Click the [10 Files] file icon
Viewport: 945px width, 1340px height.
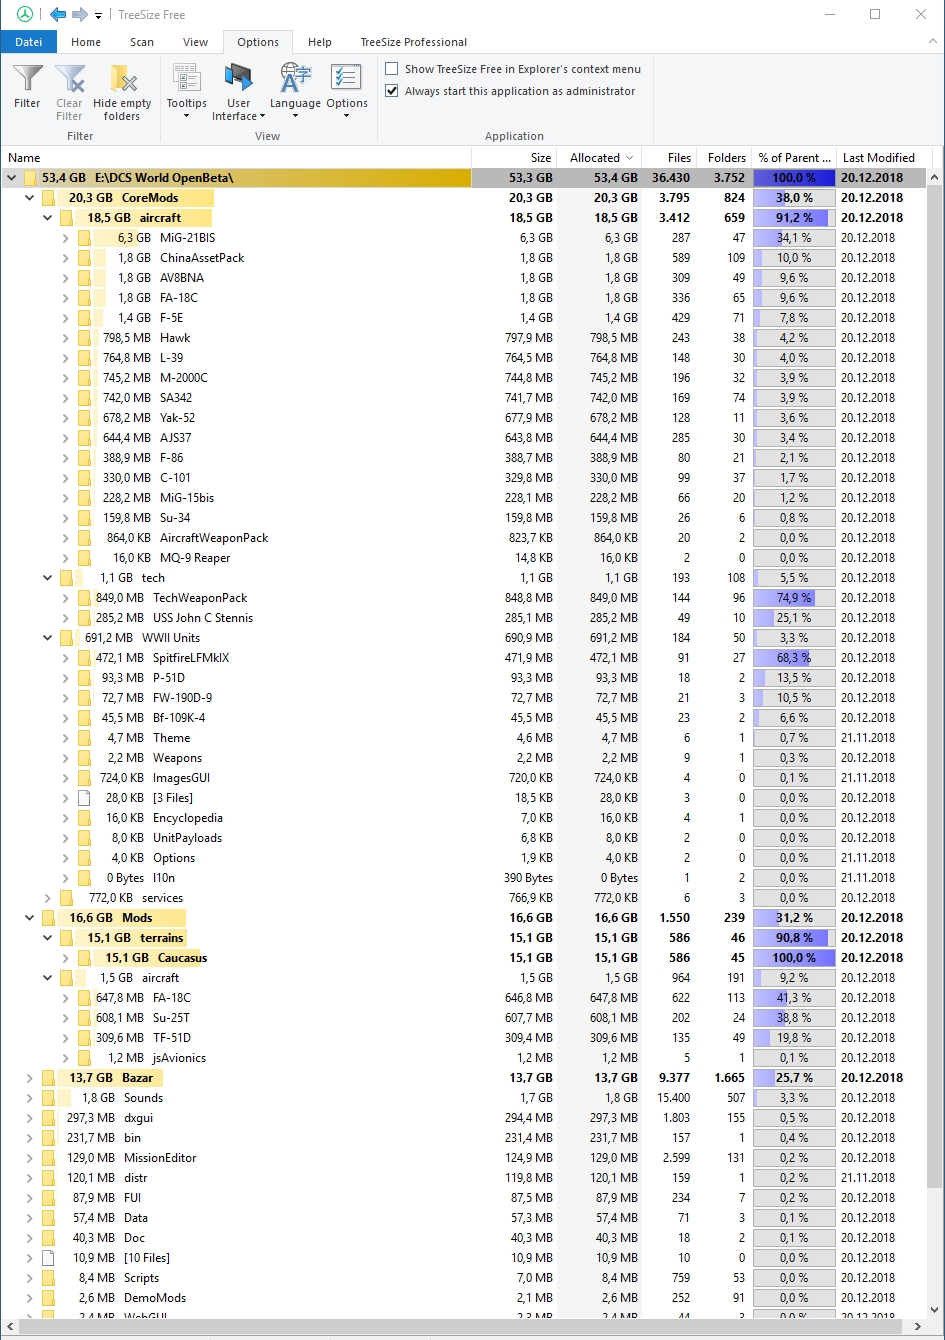click(48, 1258)
